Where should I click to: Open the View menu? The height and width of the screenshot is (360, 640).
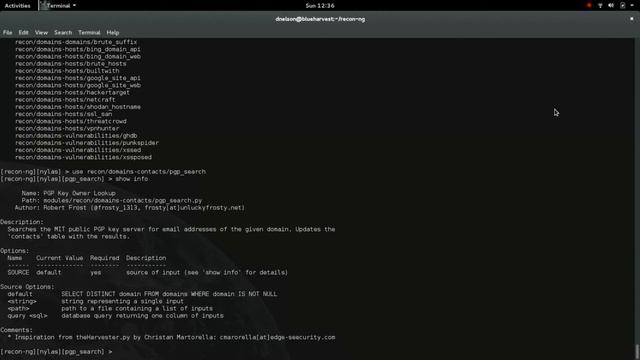pos(41,33)
